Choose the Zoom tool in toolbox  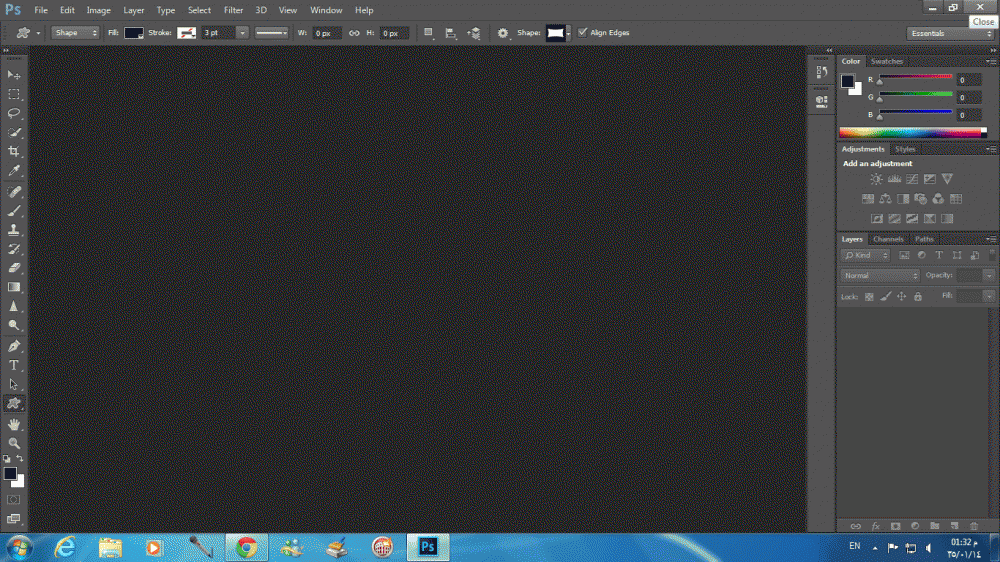(x=14, y=443)
